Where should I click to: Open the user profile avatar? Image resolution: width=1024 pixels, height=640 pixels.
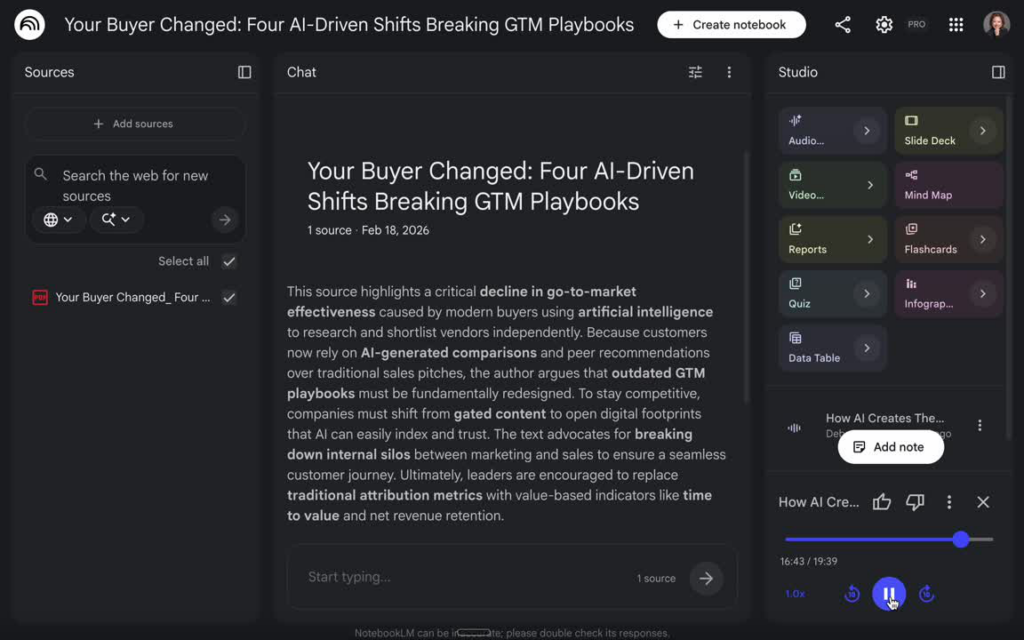(996, 25)
